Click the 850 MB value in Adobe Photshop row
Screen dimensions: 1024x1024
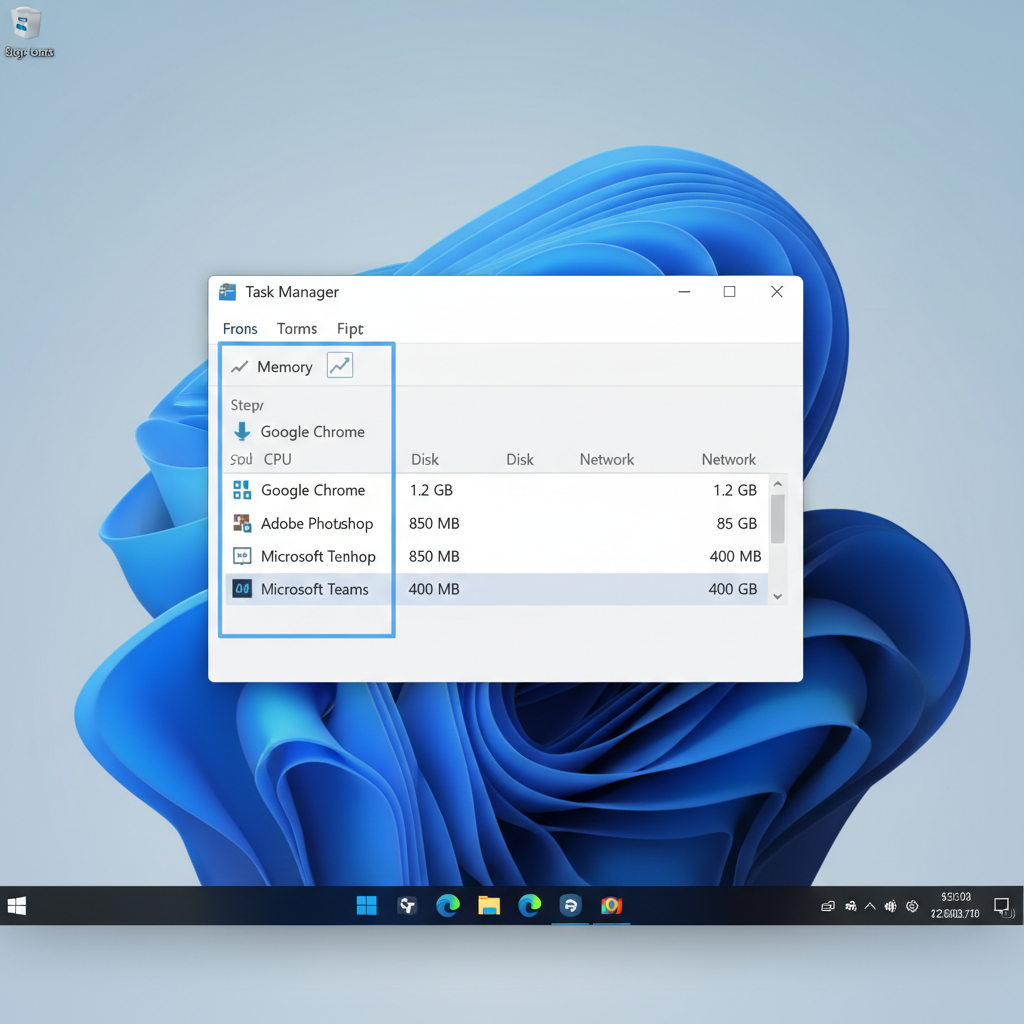tap(434, 523)
